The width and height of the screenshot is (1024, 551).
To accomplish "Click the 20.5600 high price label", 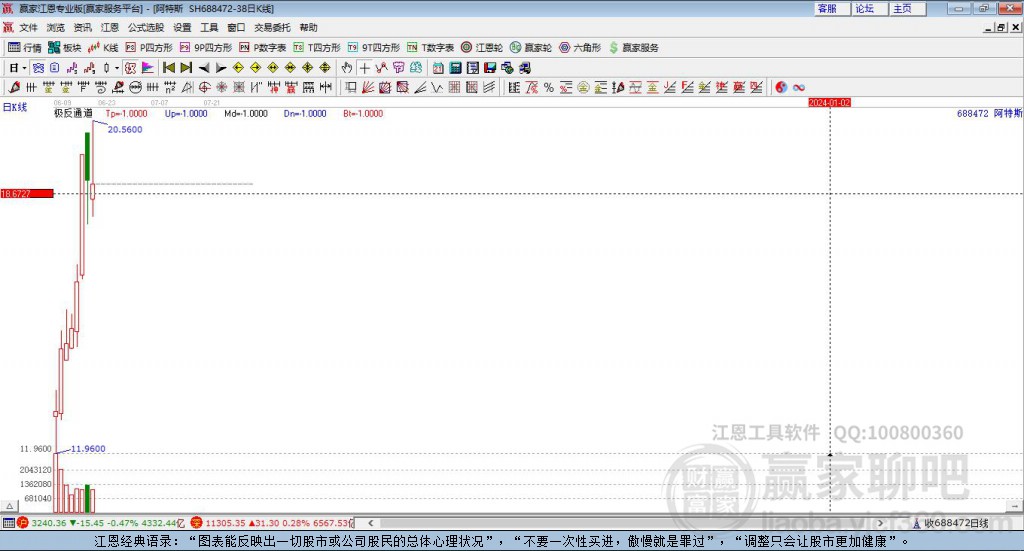I will 125,129.
